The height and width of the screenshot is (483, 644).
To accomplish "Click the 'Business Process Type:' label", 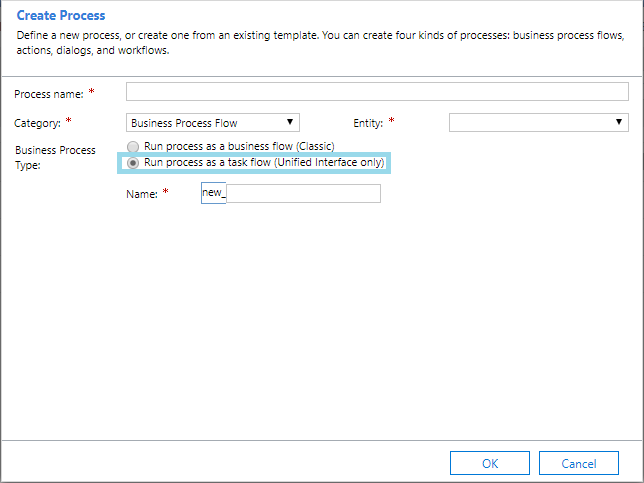I will tap(55, 157).
